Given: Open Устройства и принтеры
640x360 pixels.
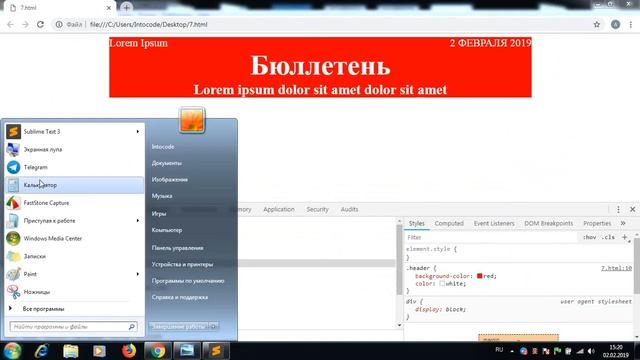Looking at the screenshot, I should click(182, 264).
